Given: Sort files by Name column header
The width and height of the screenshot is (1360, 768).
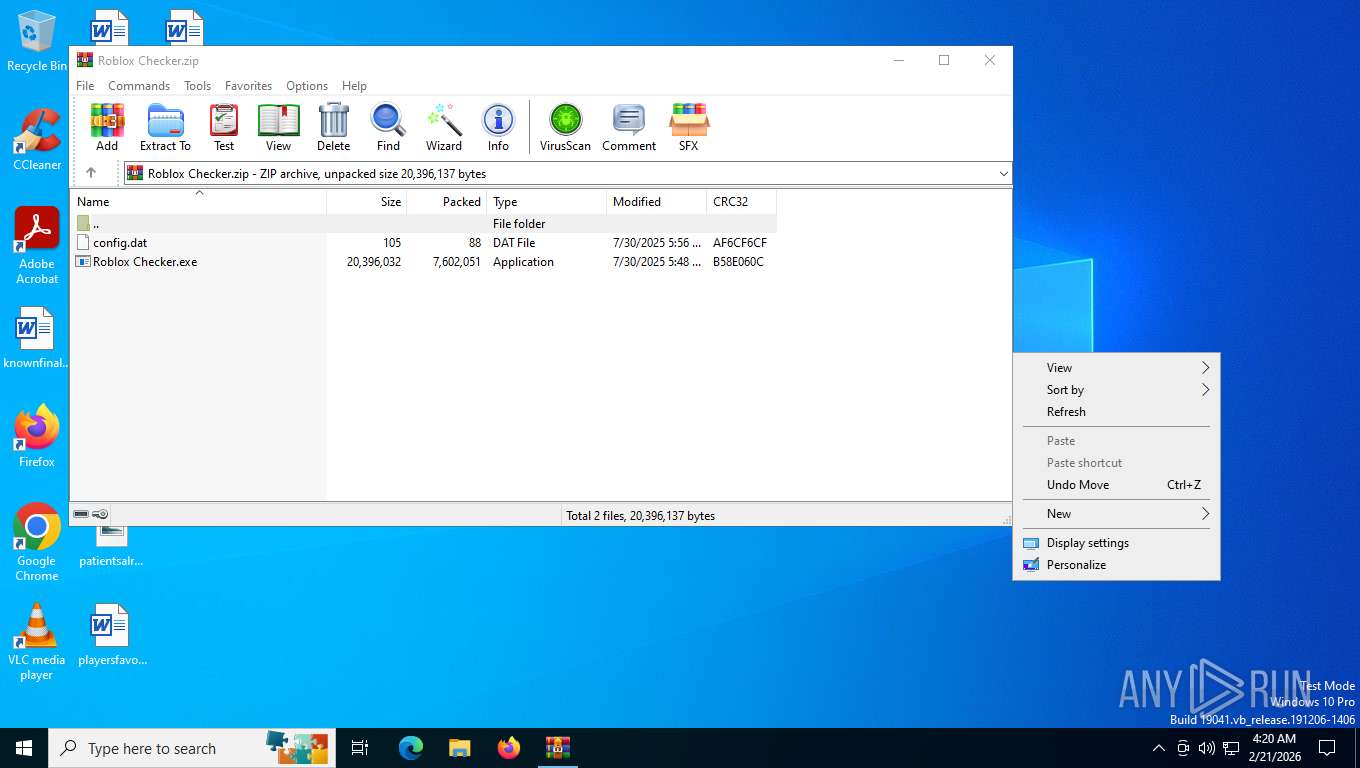Looking at the screenshot, I should [x=200, y=202].
